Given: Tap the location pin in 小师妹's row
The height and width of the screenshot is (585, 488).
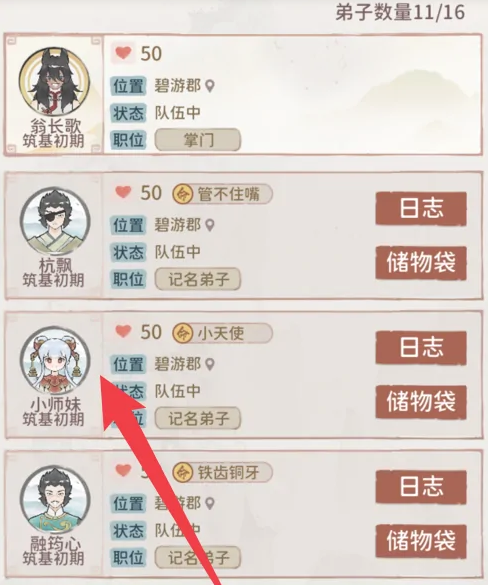Looking at the screenshot, I should pyautogui.click(x=210, y=365).
